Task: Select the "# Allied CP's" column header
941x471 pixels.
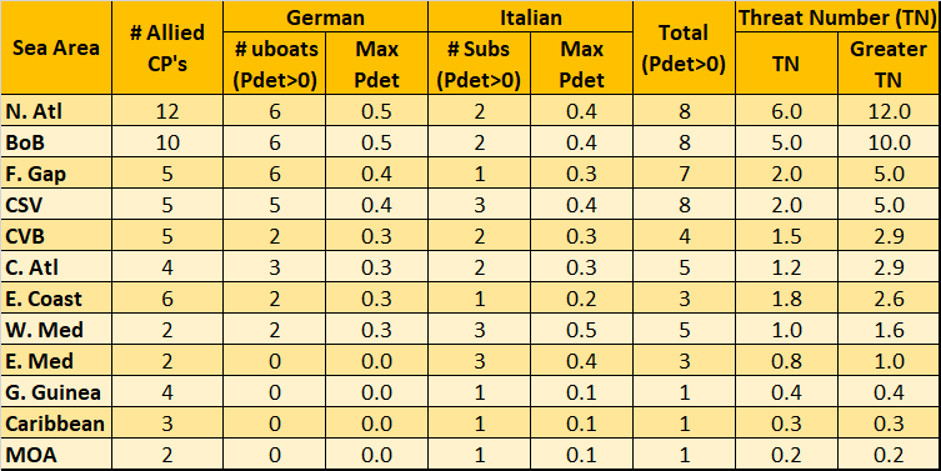Action: click(x=168, y=47)
